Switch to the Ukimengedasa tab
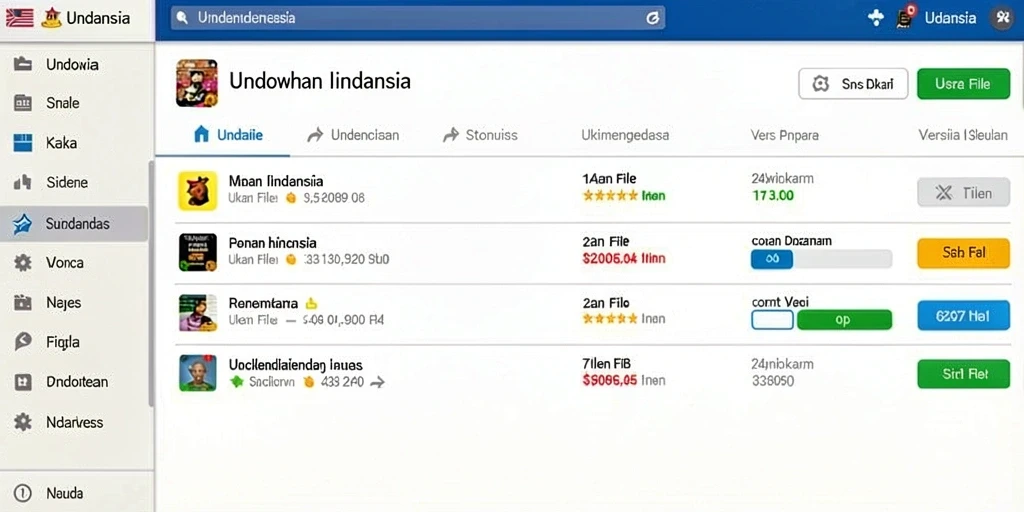Screen dimensions: 1024x512 coord(625,135)
